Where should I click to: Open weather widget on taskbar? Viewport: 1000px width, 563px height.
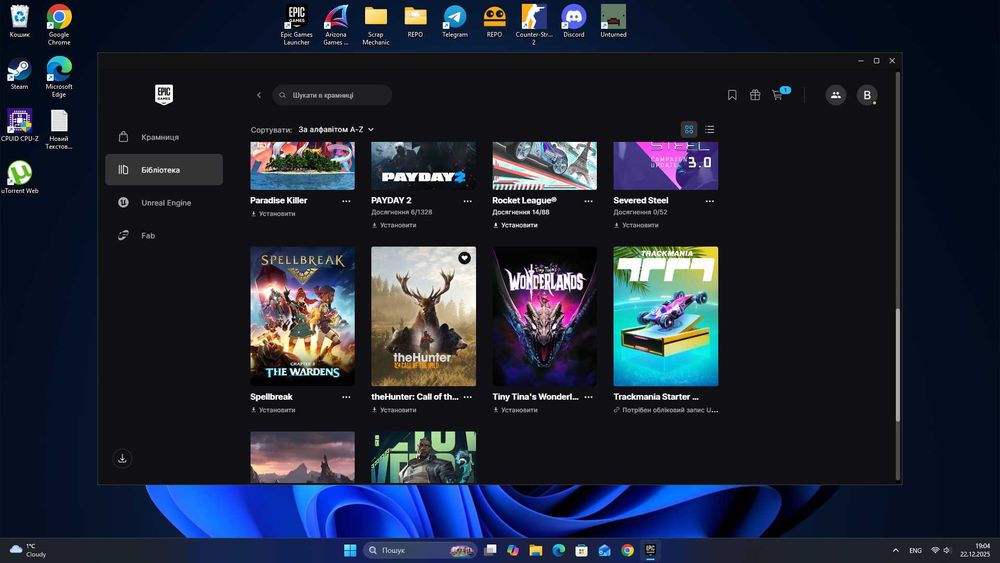(28, 550)
